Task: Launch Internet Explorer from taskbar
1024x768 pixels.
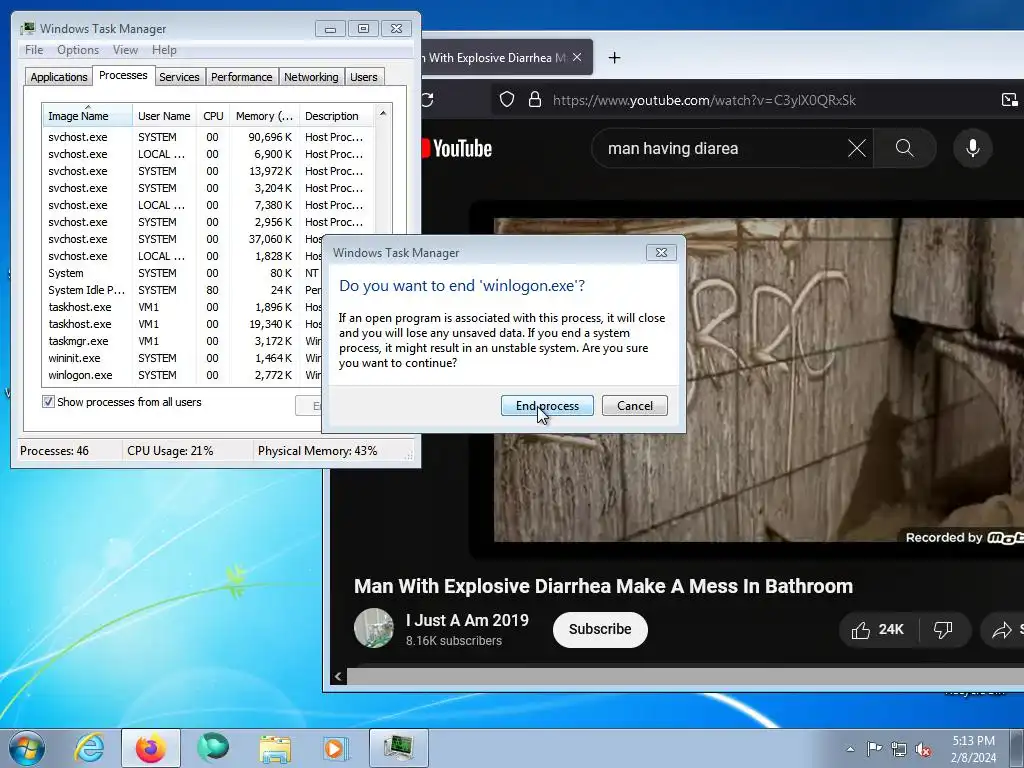Action: pyautogui.click(x=89, y=748)
